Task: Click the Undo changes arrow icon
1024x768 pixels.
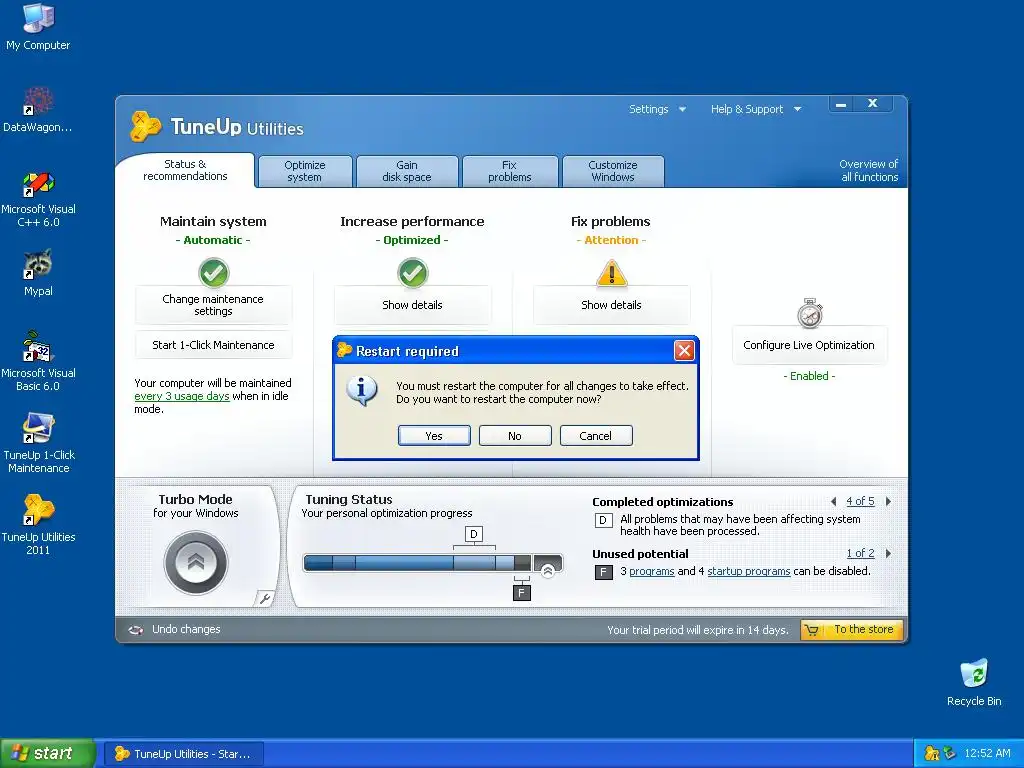Action: coord(136,630)
